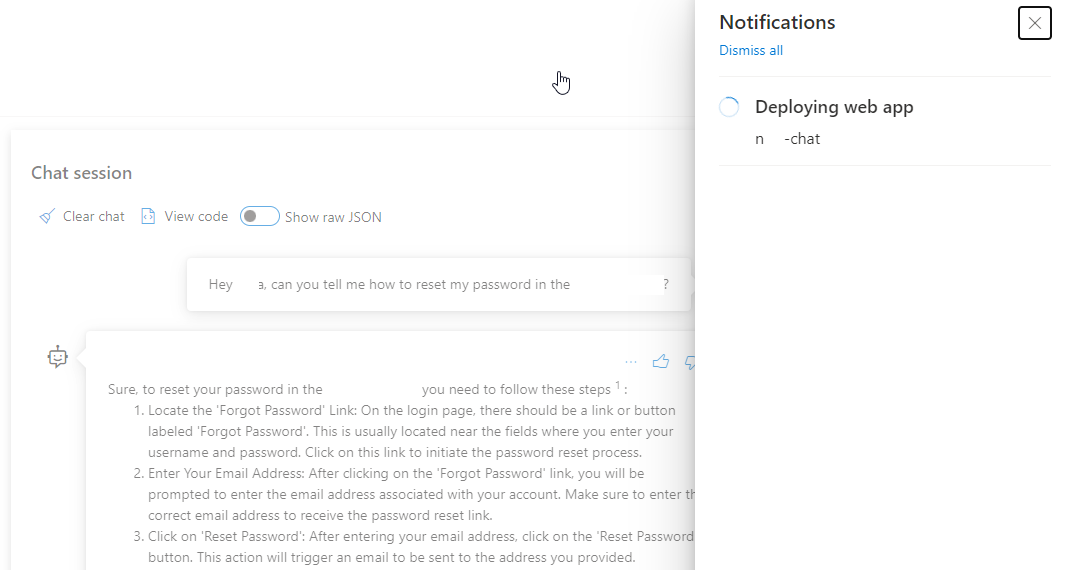Screen dimensions: 1066x570
Task: Click the user message about resetting password
Action: [439, 284]
